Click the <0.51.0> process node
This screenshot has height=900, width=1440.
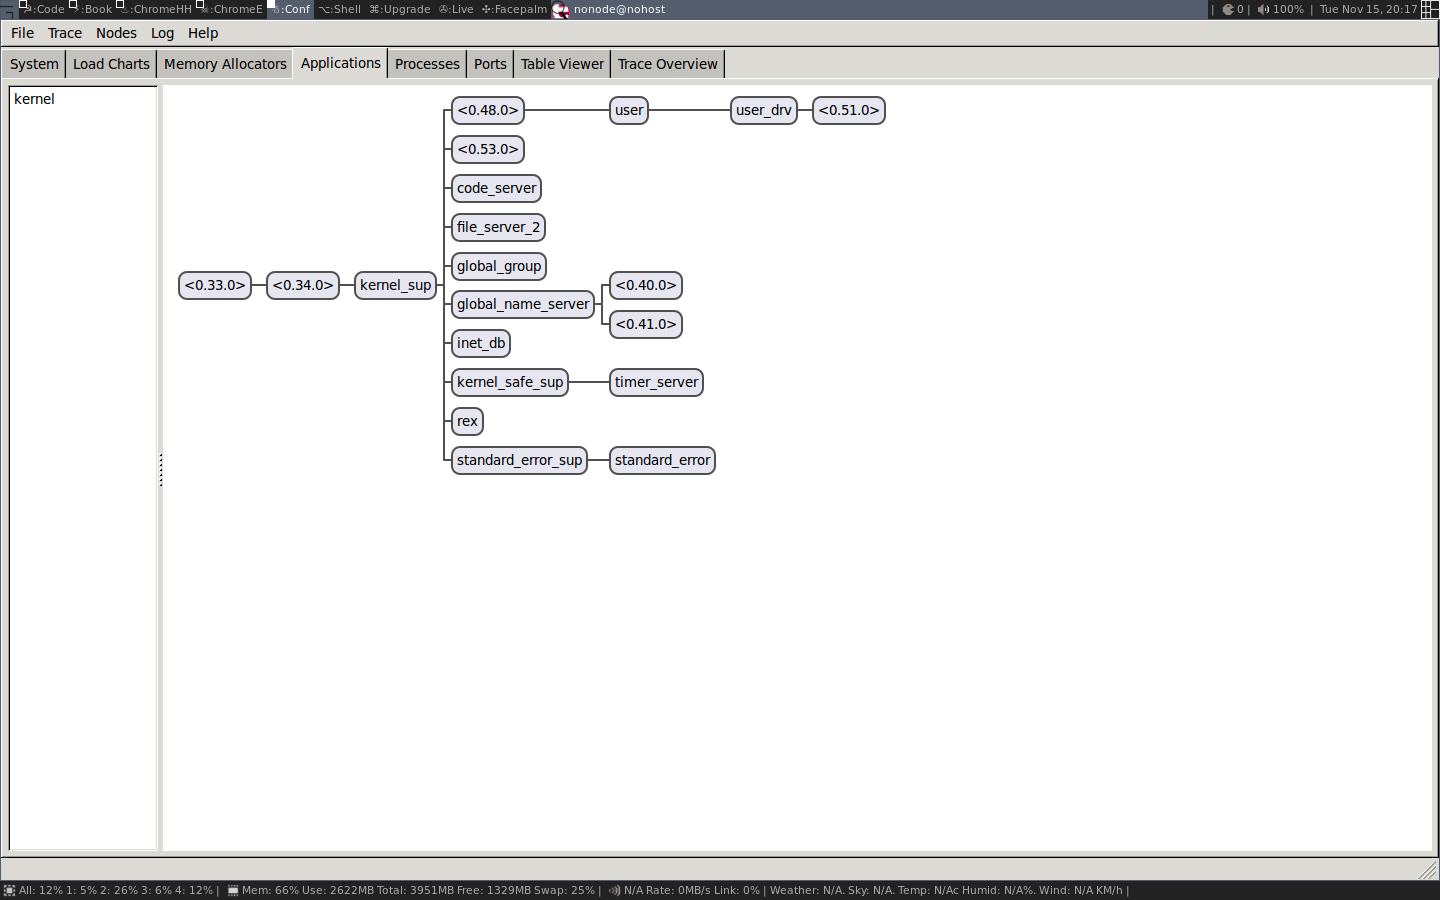coord(849,110)
